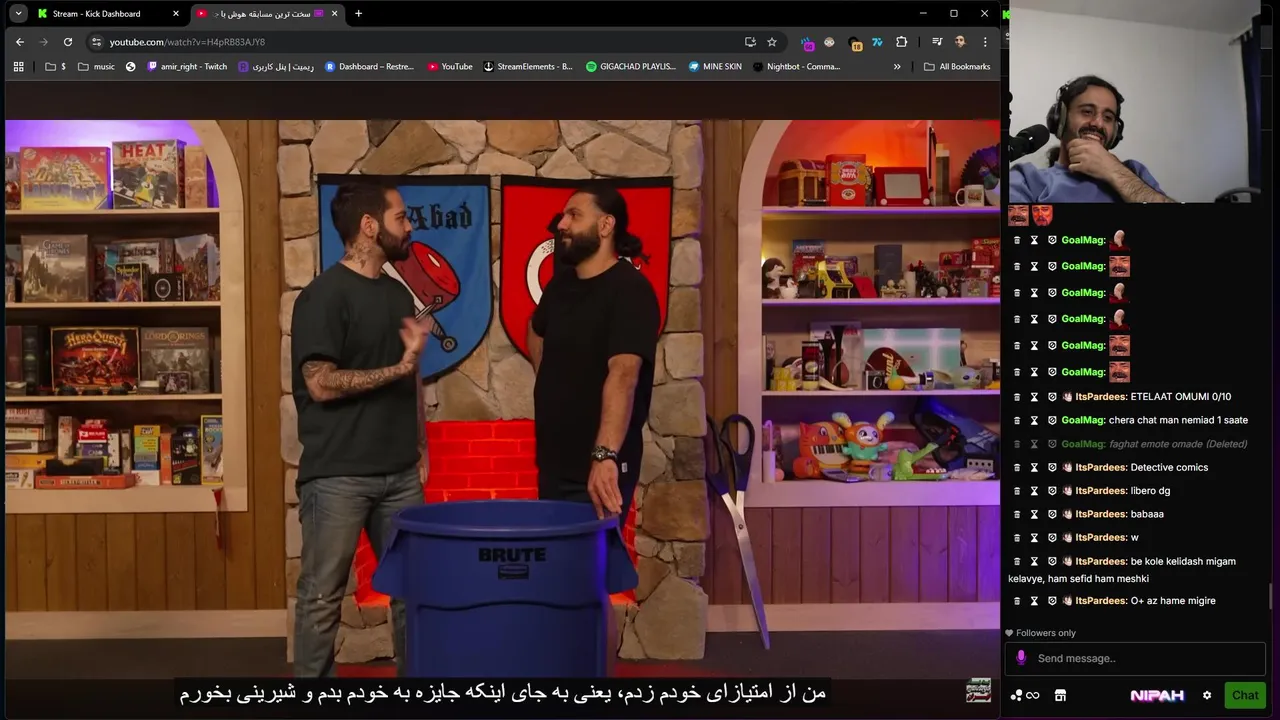Open the amir_right - Twitch bookmark
Image resolution: width=1280 pixels, height=720 pixels.
tap(187, 67)
